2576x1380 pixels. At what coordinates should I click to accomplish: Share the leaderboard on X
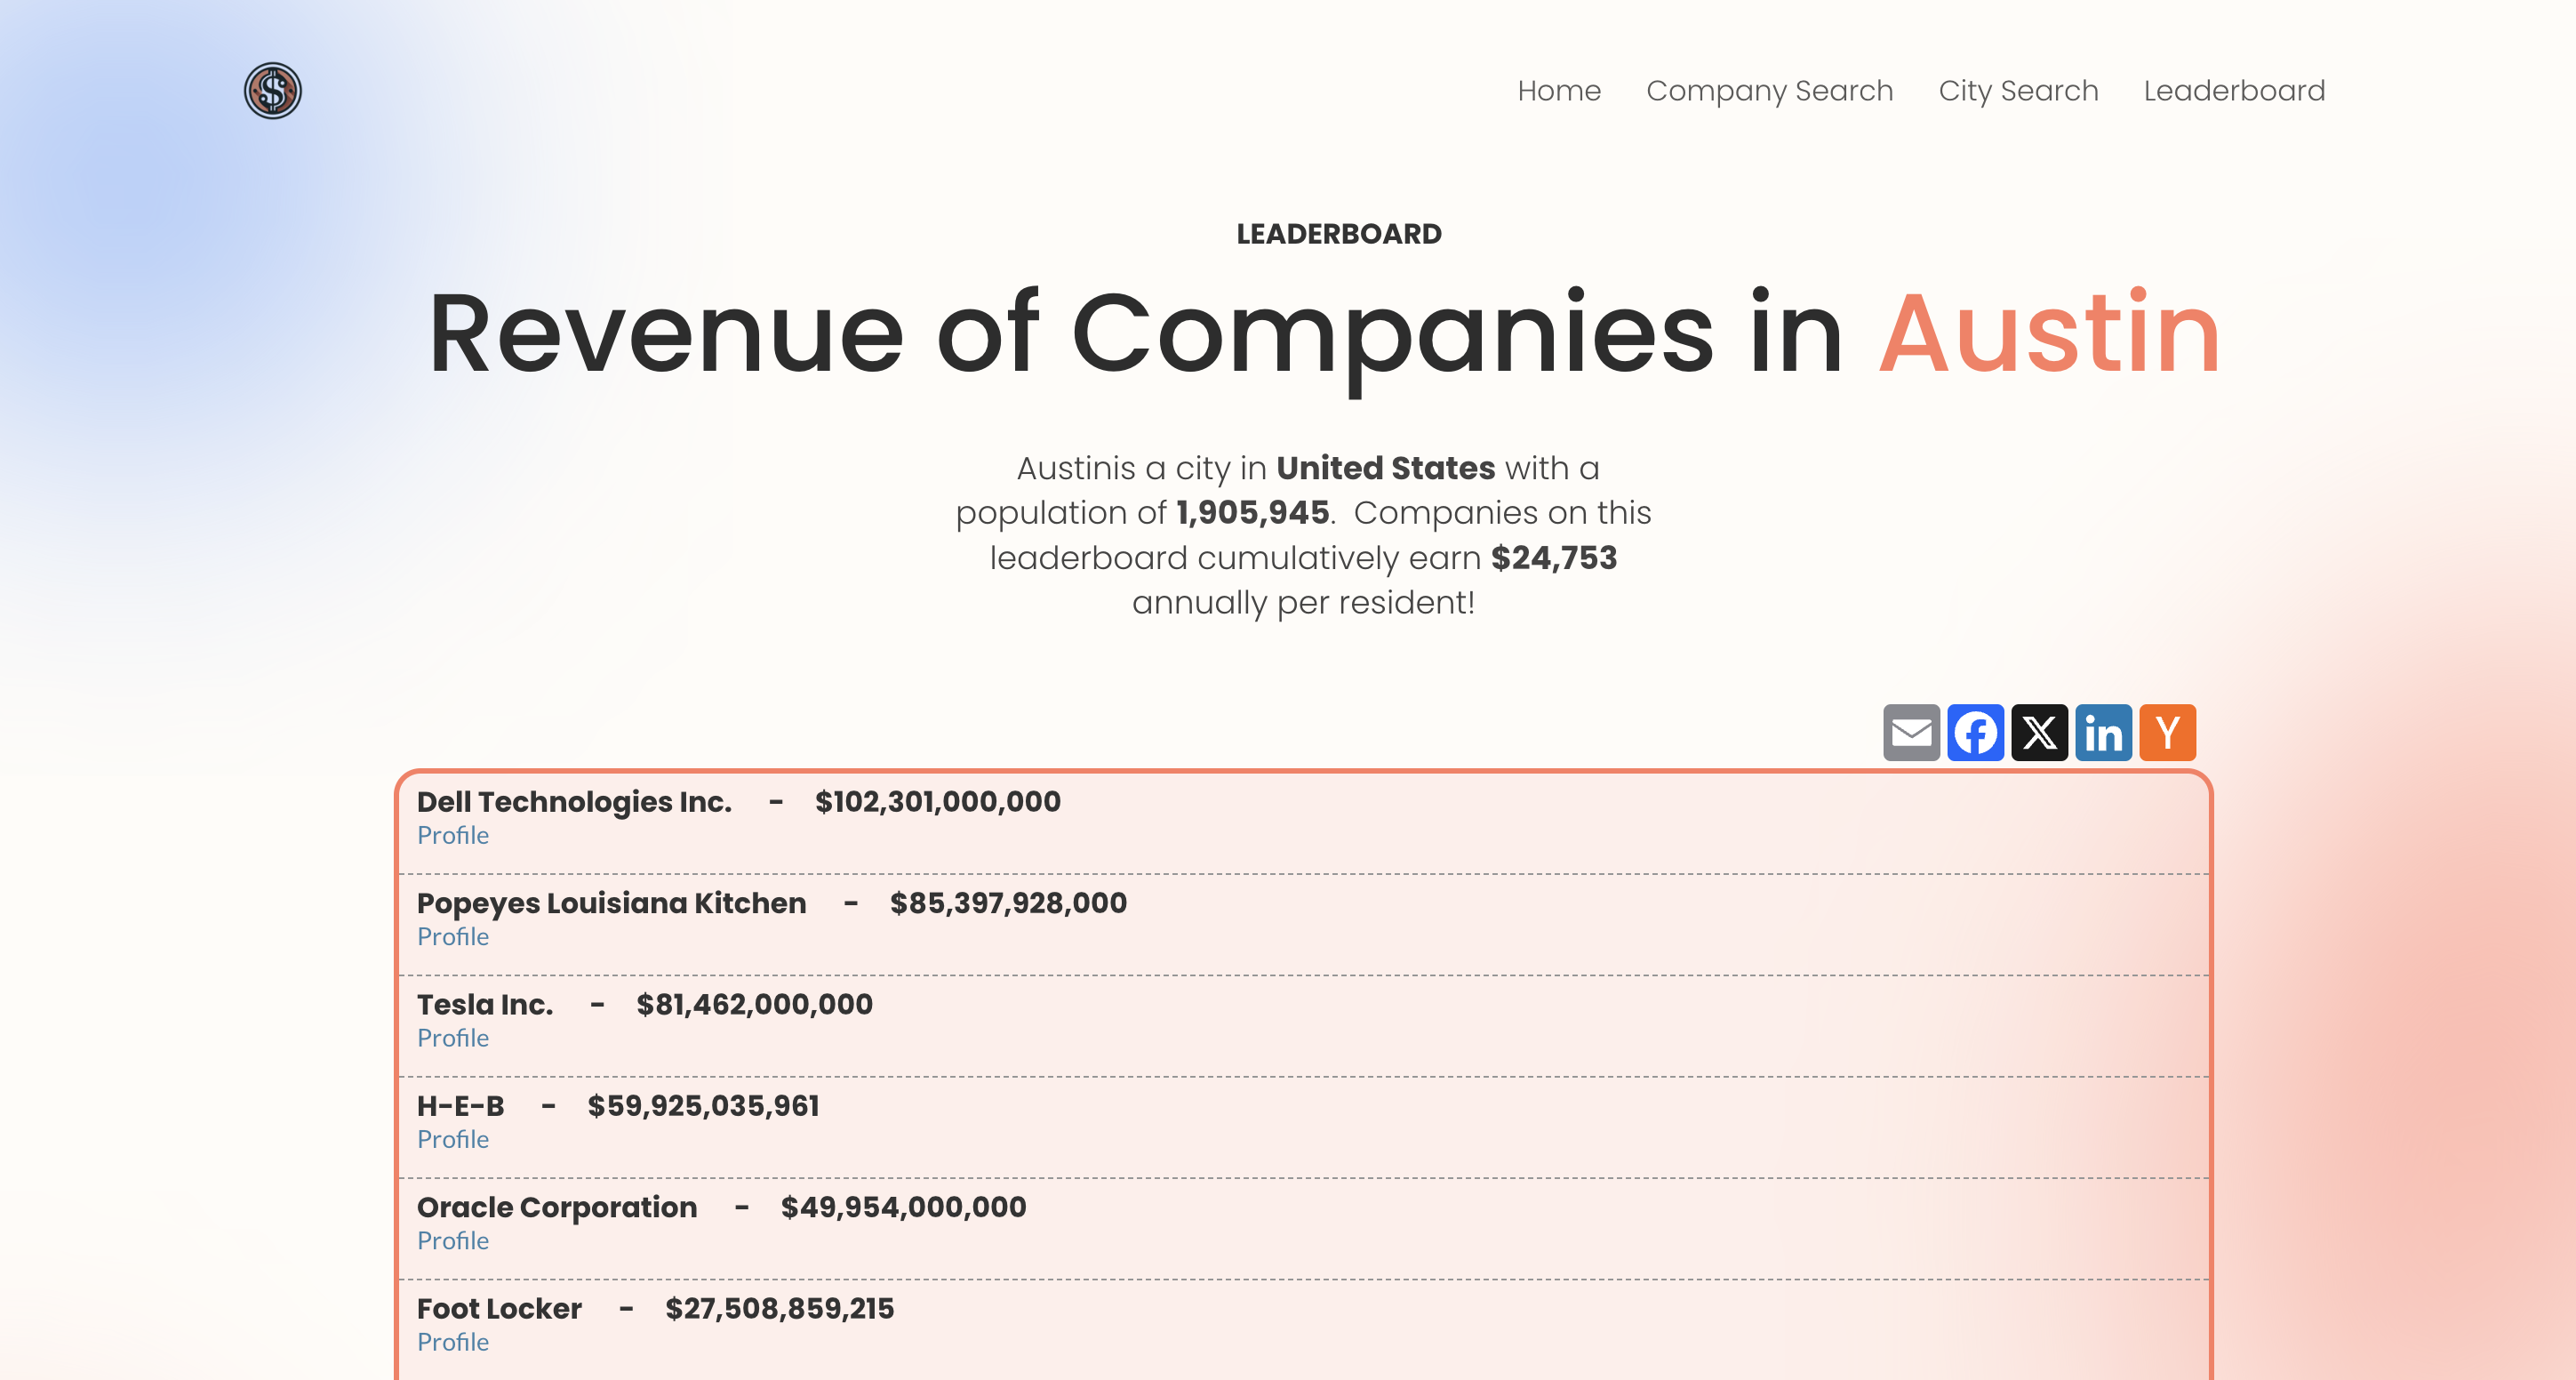pyautogui.click(x=2039, y=733)
